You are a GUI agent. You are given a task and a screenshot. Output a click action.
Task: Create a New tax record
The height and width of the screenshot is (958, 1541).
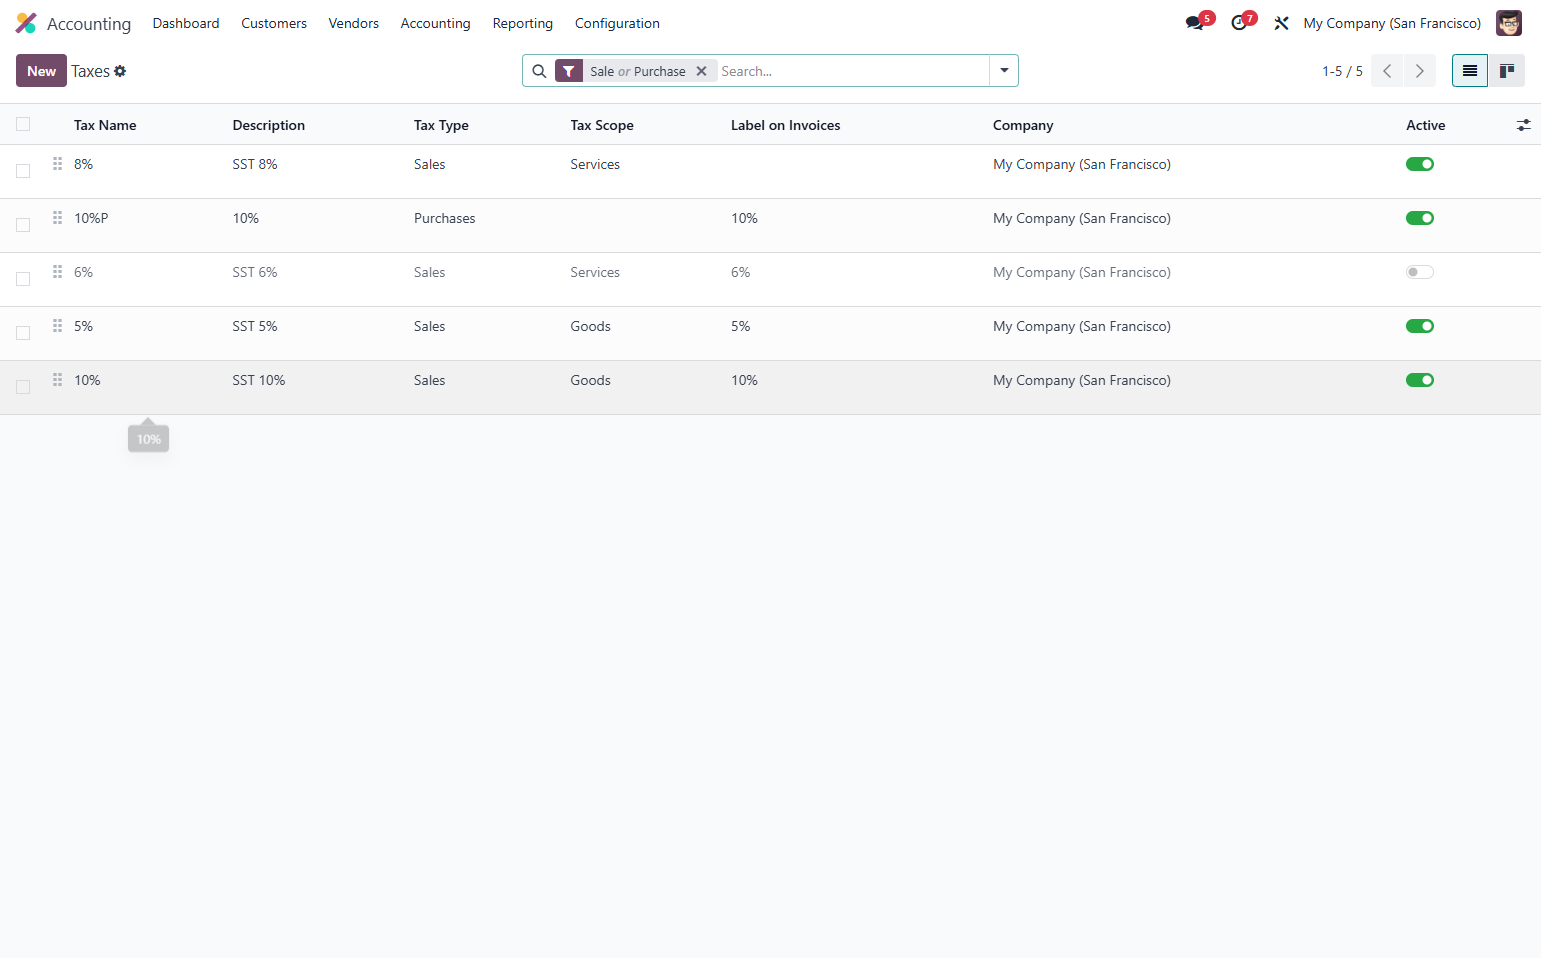pyautogui.click(x=41, y=71)
